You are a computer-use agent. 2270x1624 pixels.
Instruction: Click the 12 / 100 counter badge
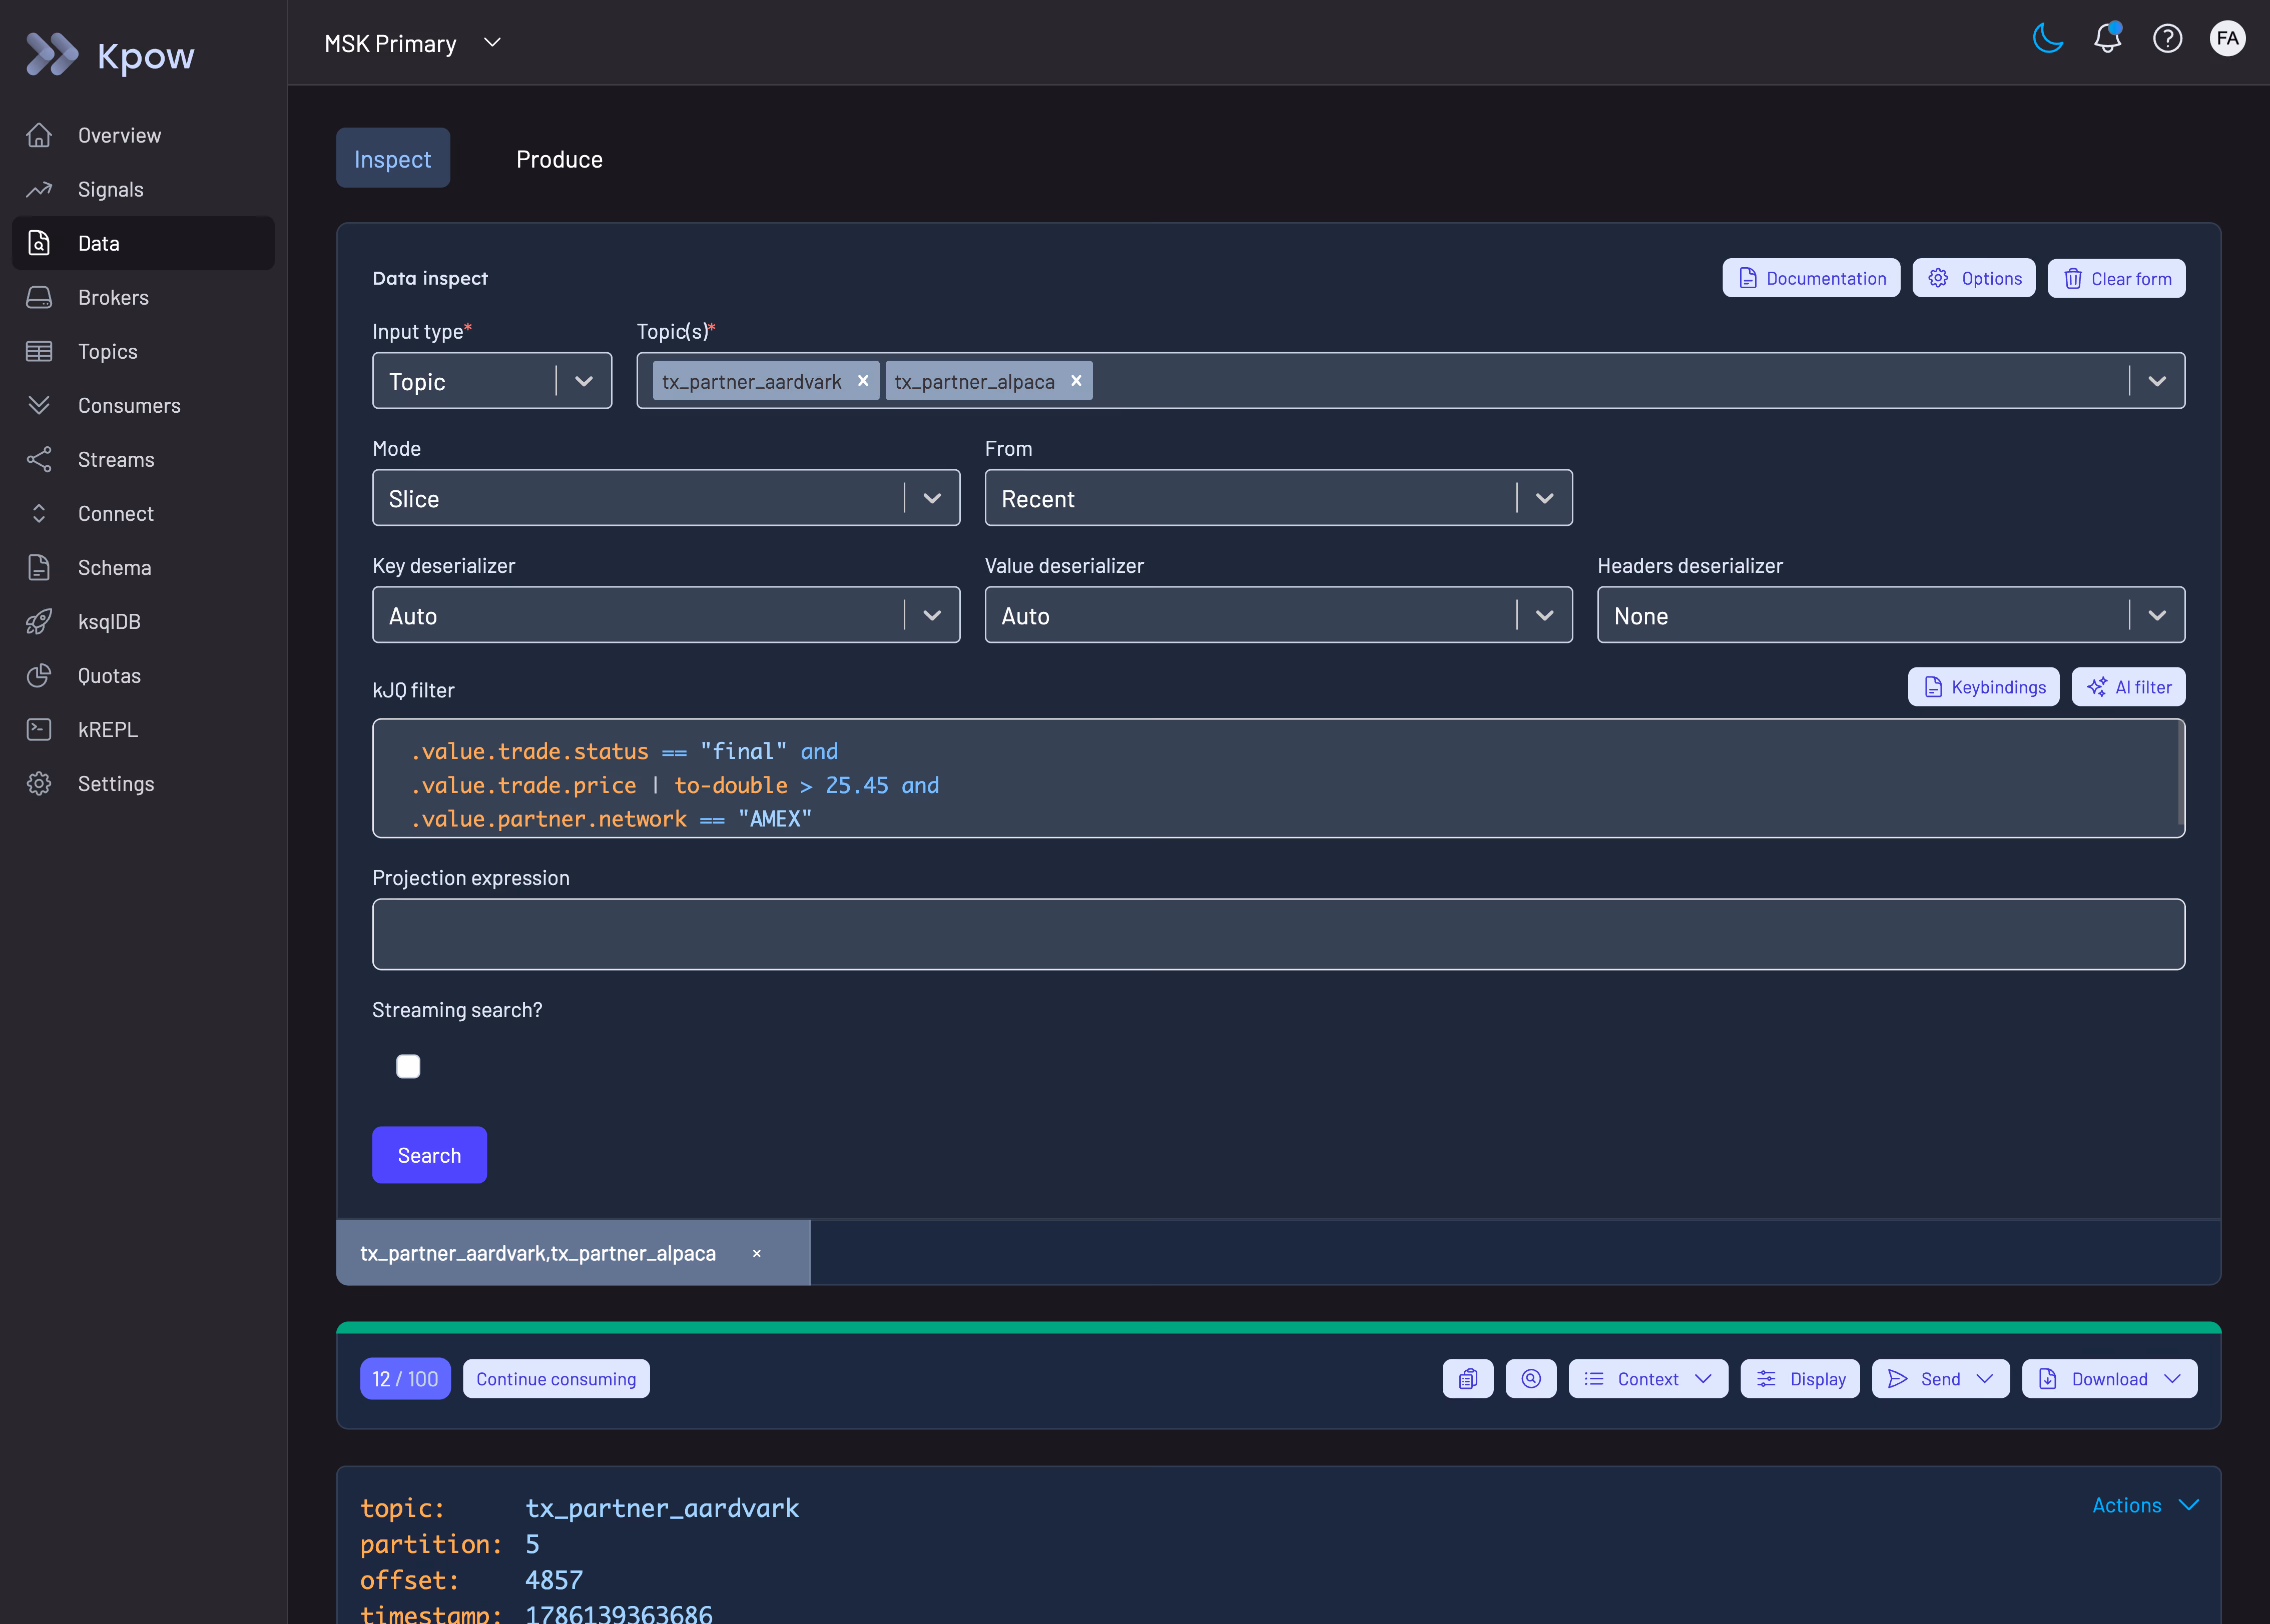pyautogui.click(x=405, y=1379)
